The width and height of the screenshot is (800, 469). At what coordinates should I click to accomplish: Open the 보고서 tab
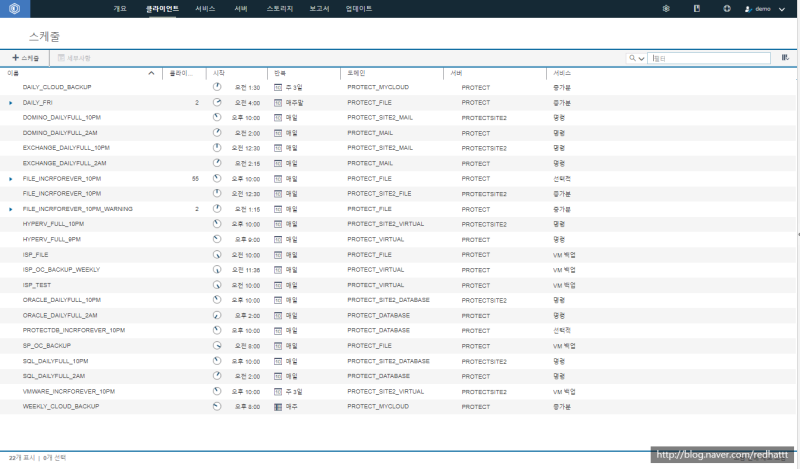point(319,9)
